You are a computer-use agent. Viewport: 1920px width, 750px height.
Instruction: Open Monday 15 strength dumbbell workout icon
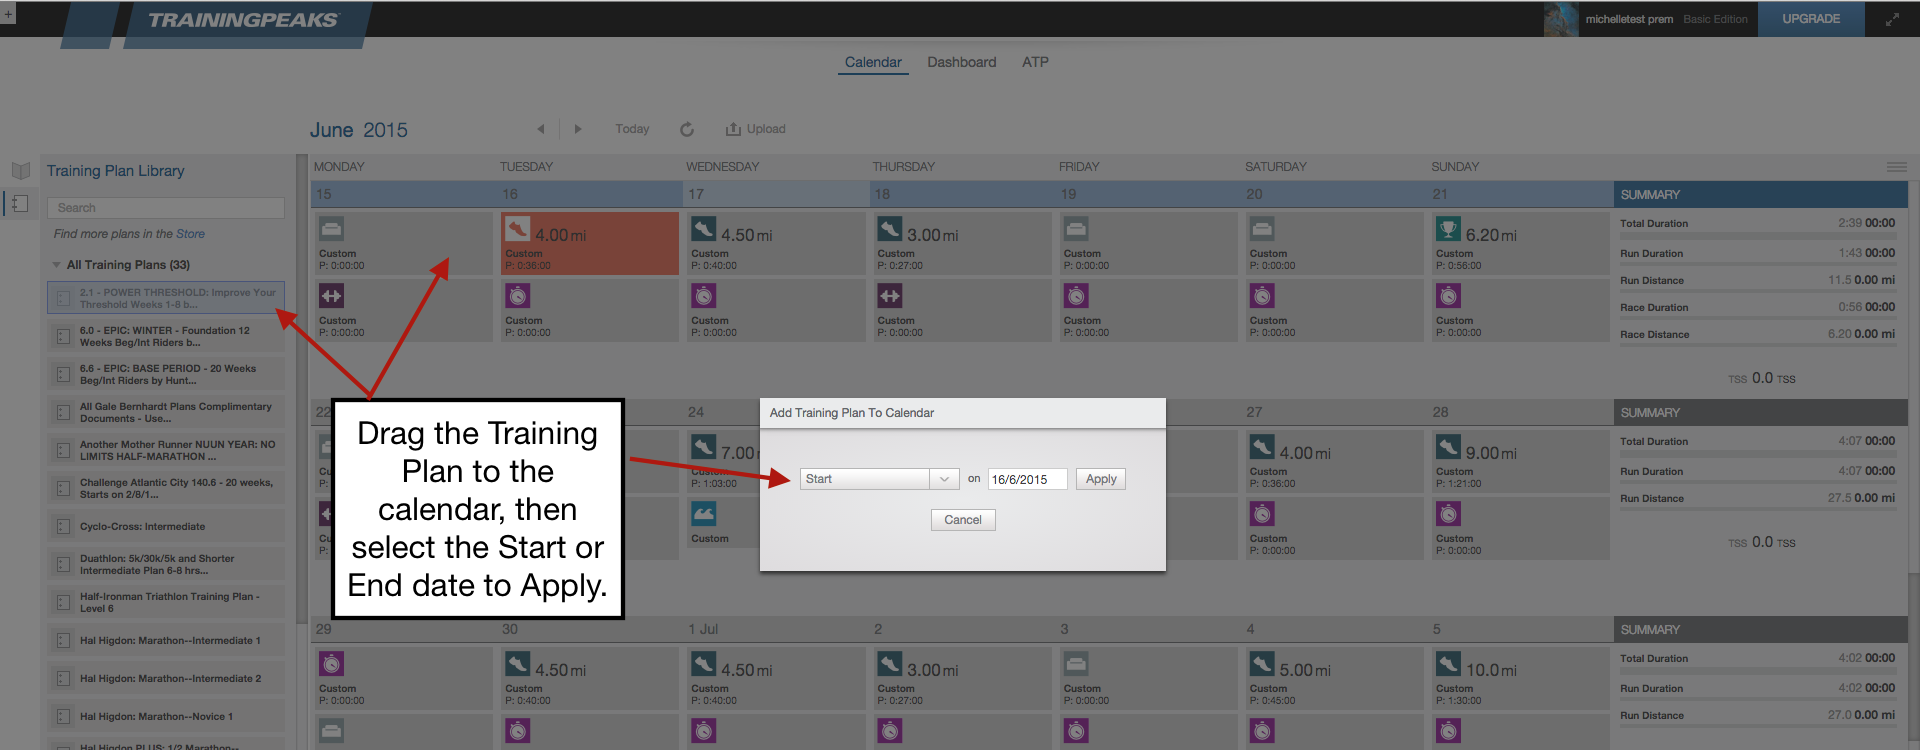tap(331, 295)
